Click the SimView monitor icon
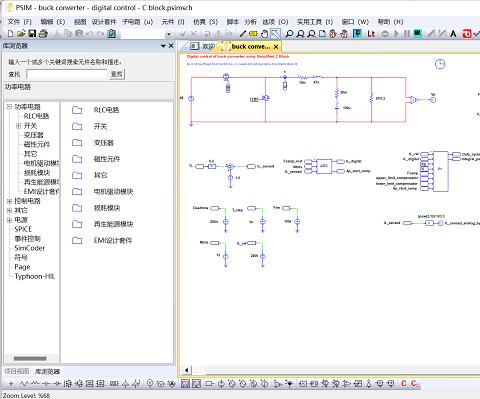The width and height of the screenshot is (480, 399). 417,33
